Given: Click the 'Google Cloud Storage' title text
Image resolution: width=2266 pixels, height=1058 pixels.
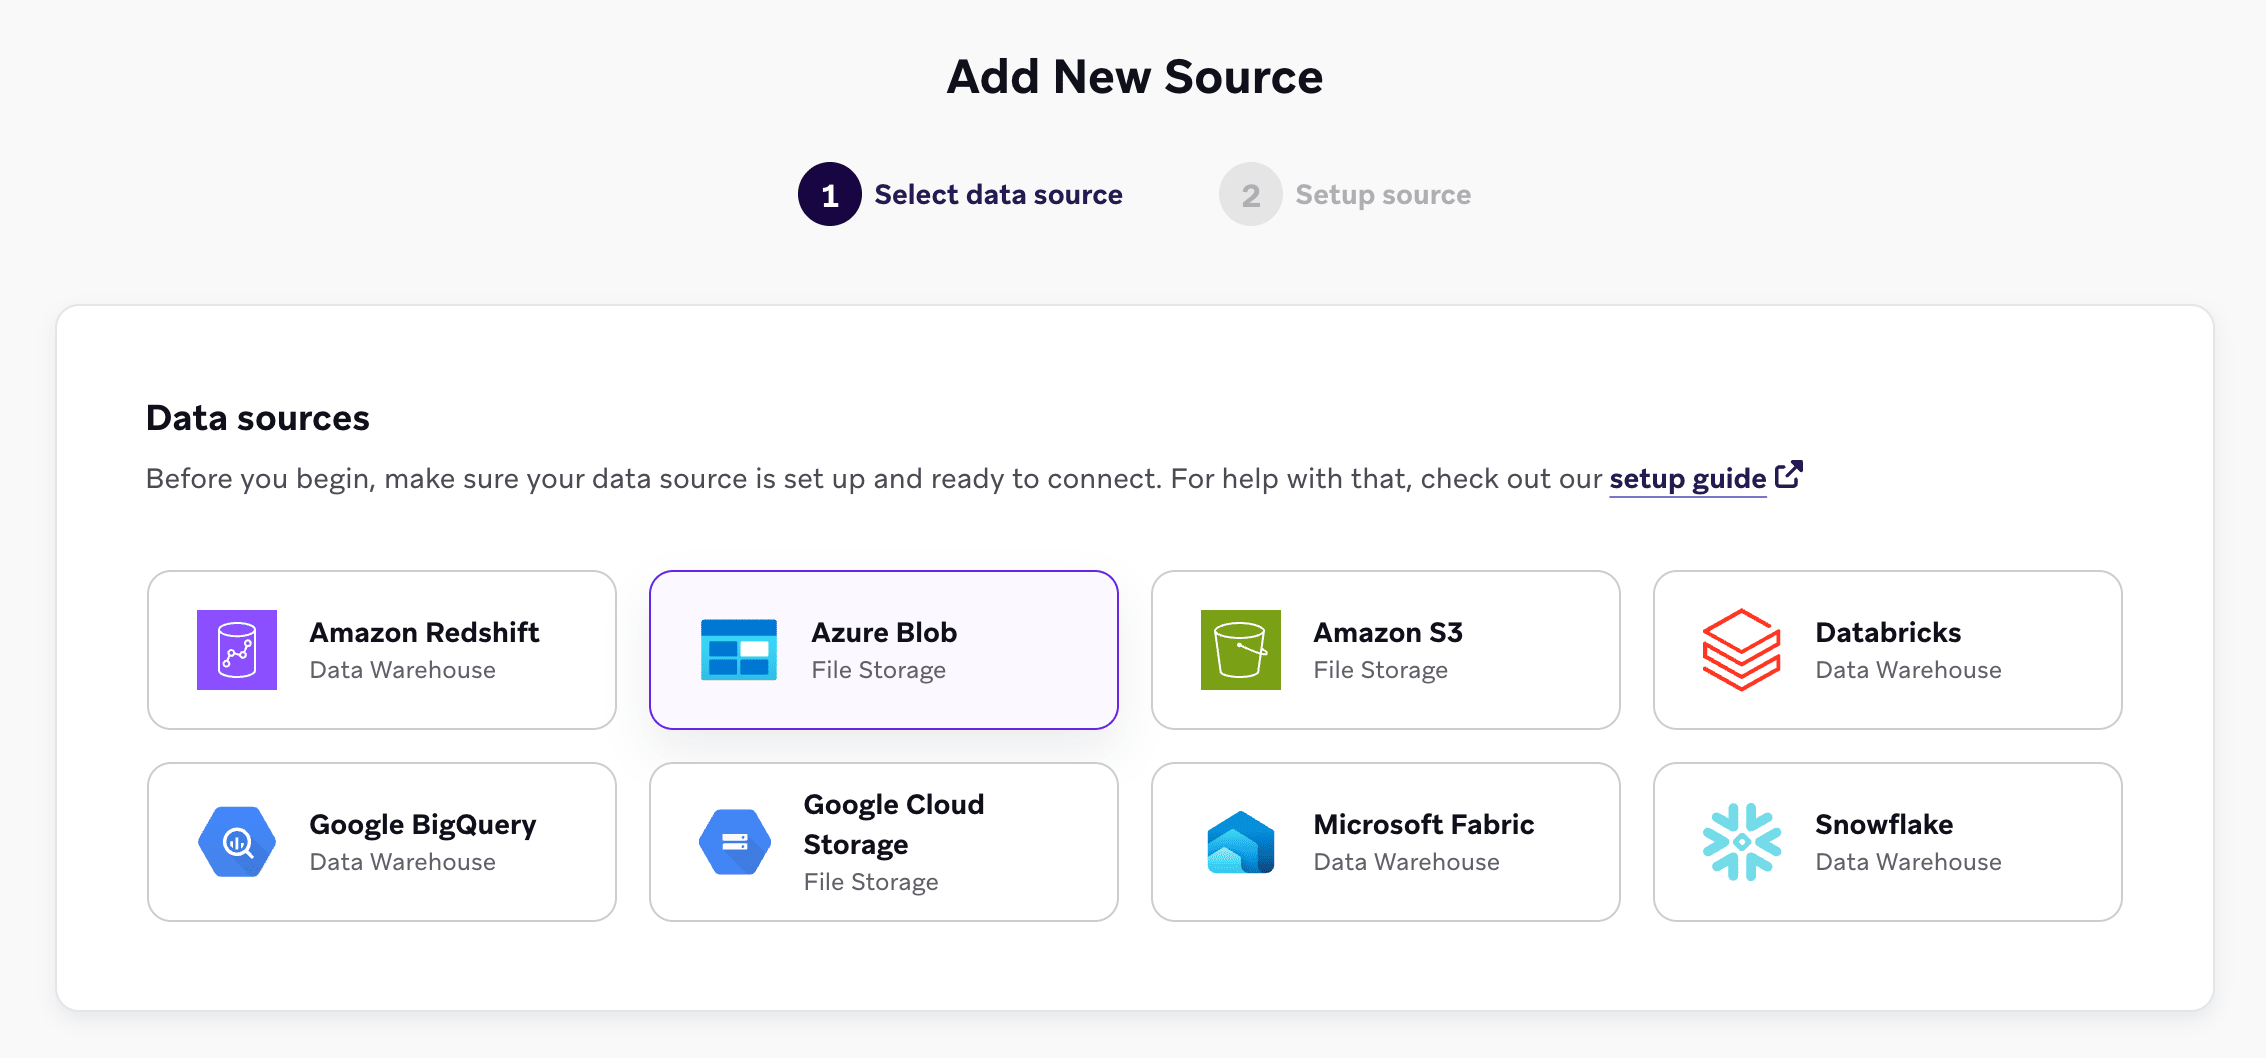Looking at the screenshot, I should 894,824.
